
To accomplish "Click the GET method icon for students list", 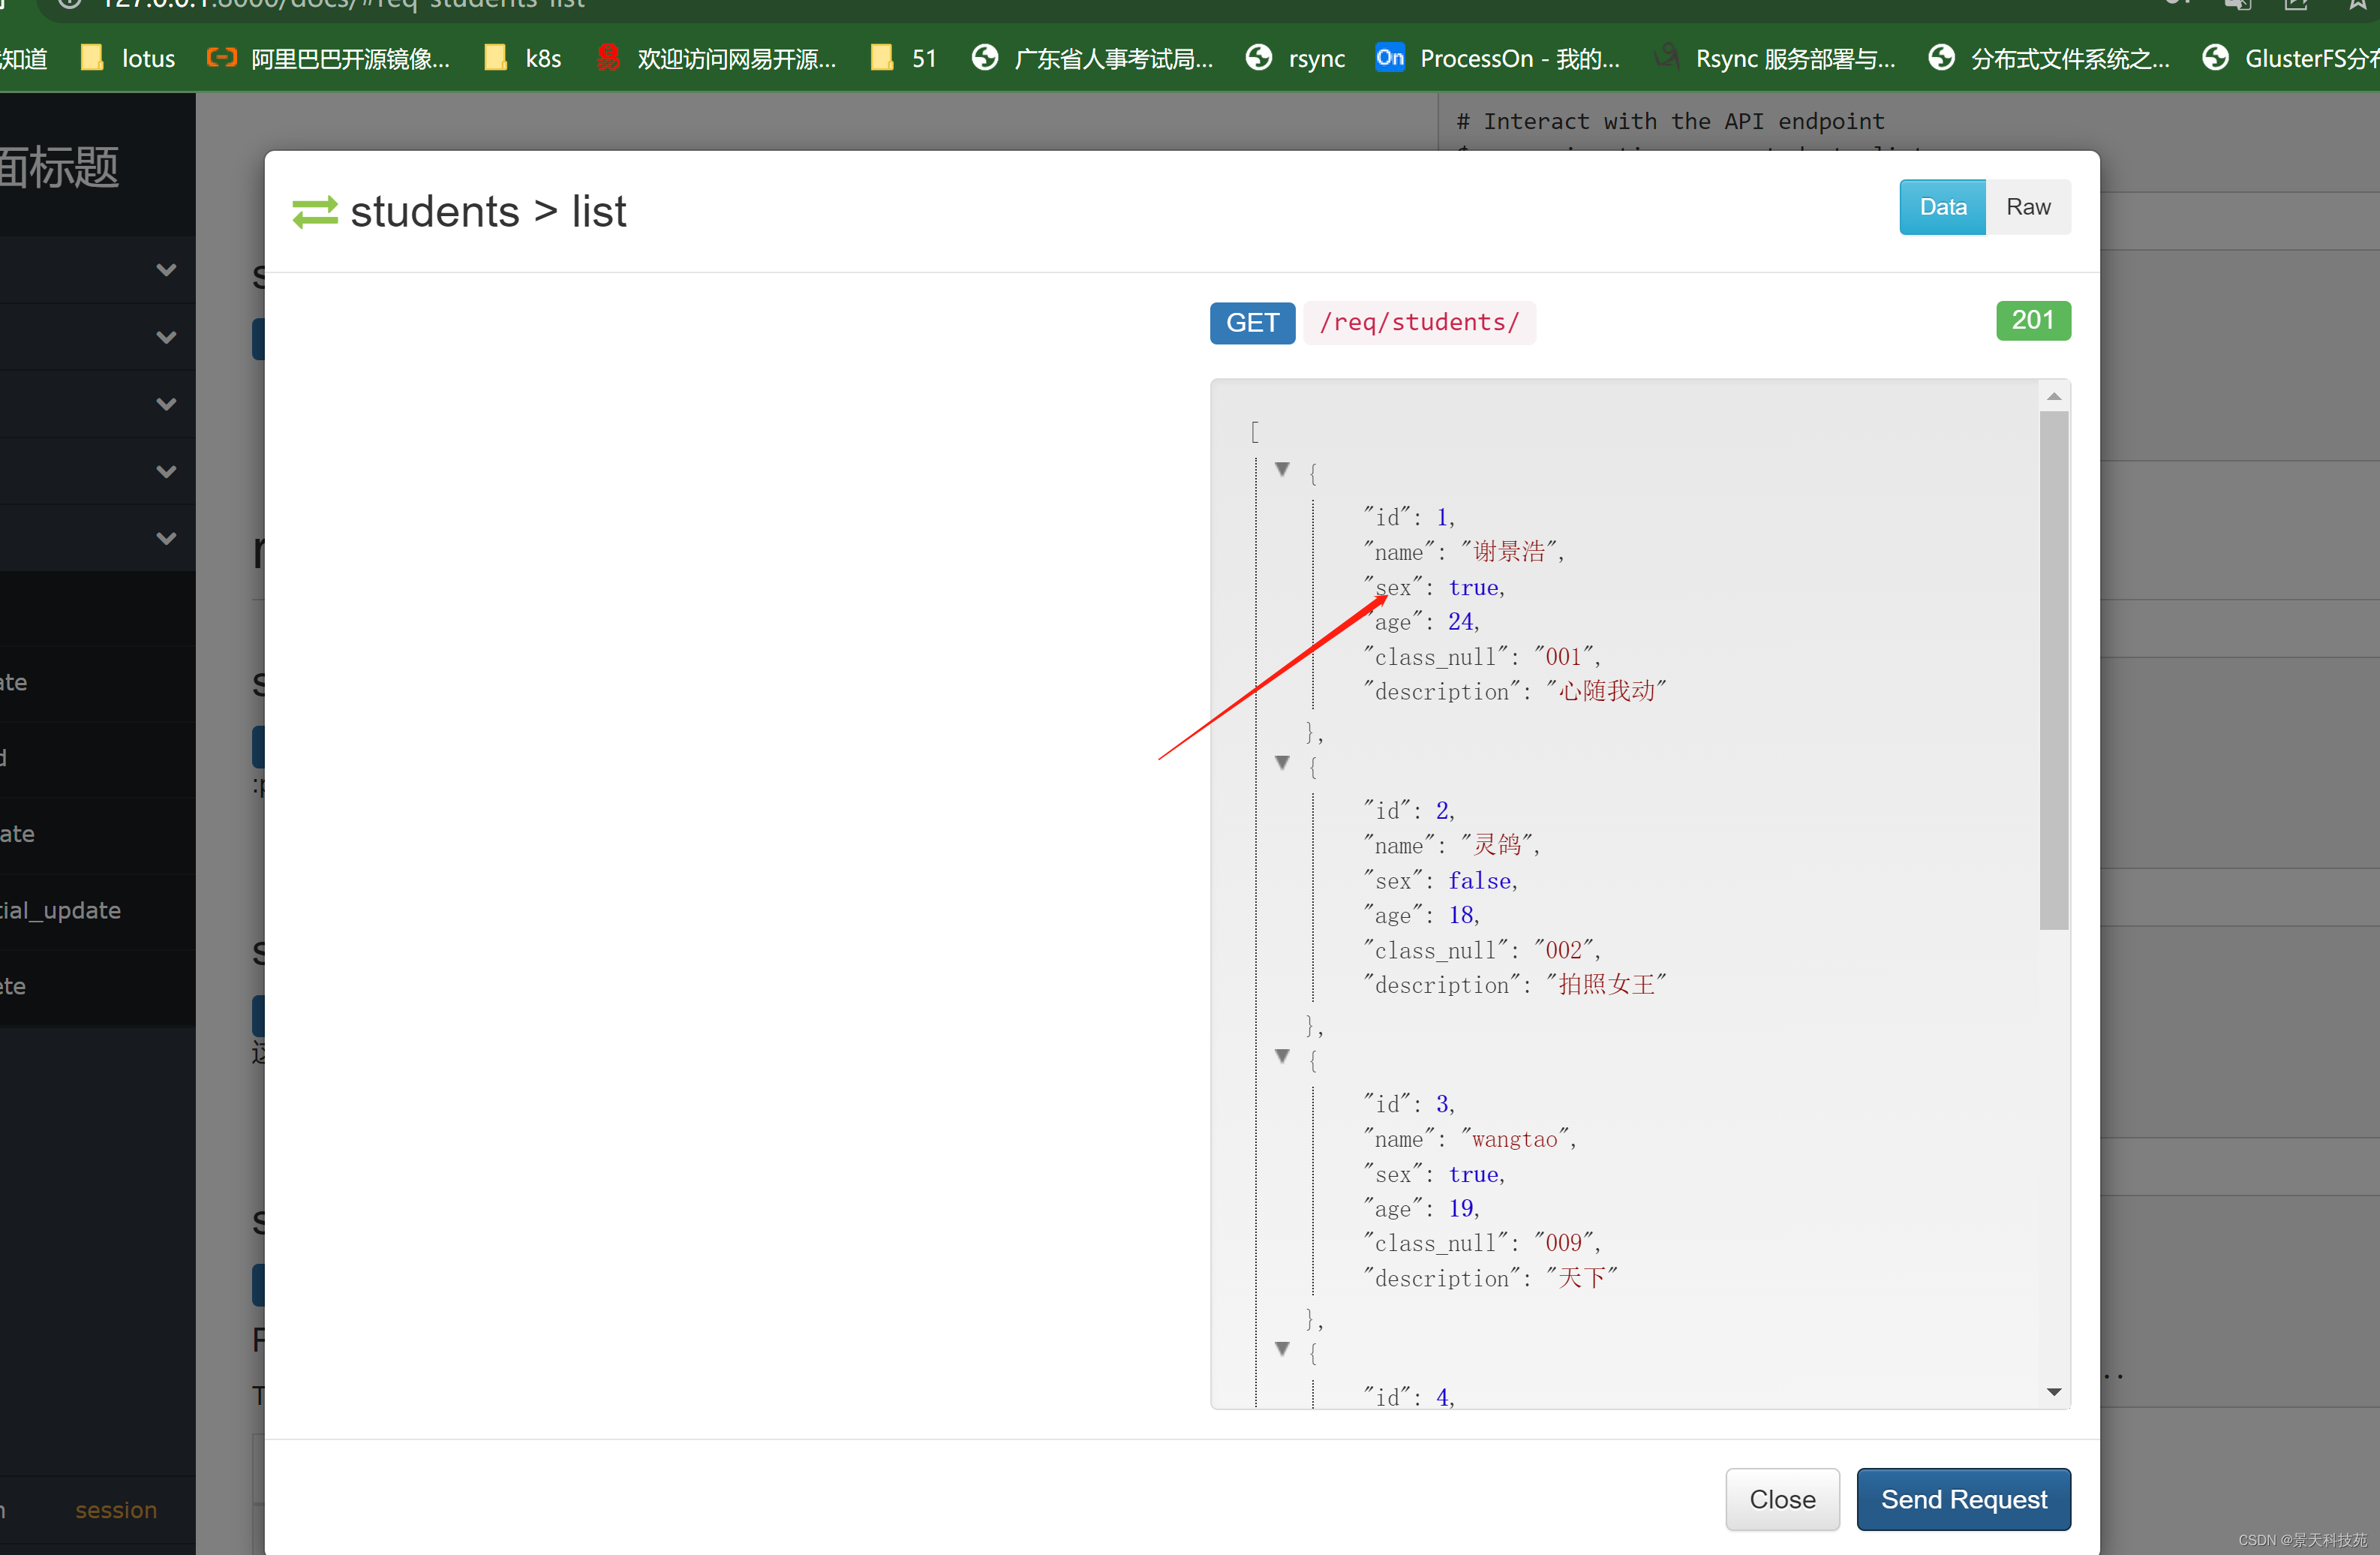I will (1251, 321).
